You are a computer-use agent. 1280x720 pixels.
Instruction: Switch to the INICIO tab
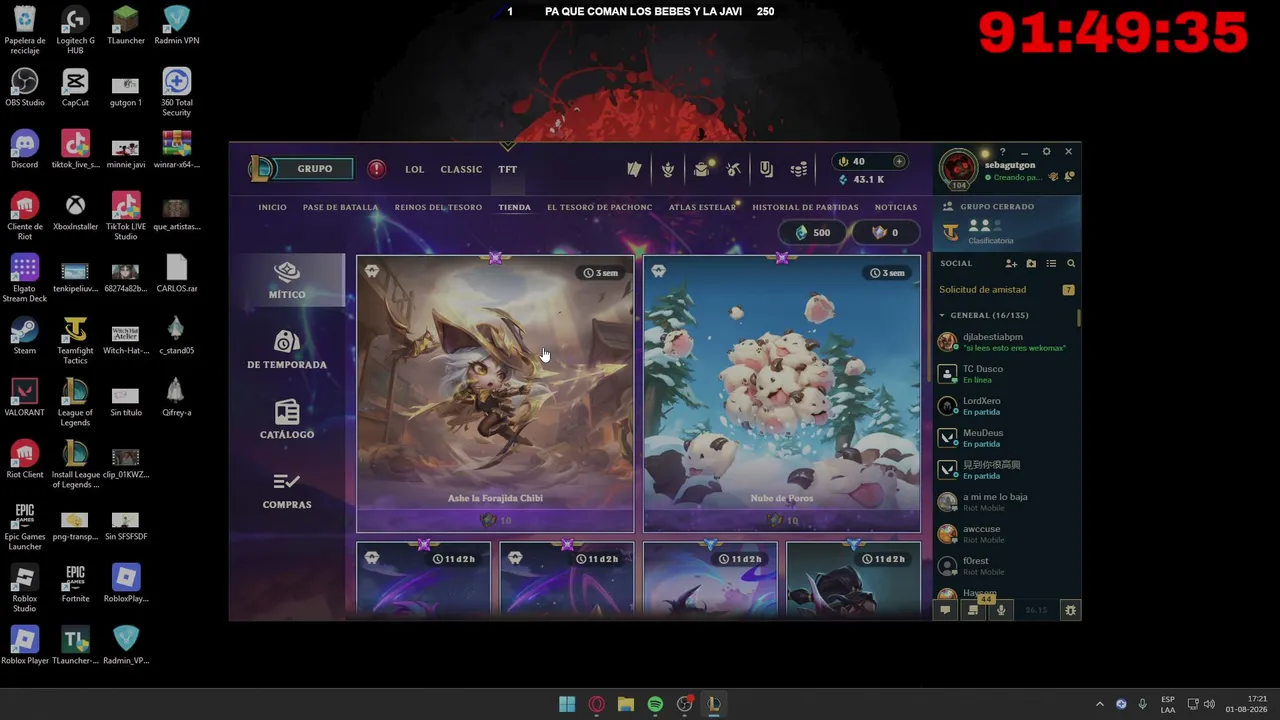tap(272, 207)
